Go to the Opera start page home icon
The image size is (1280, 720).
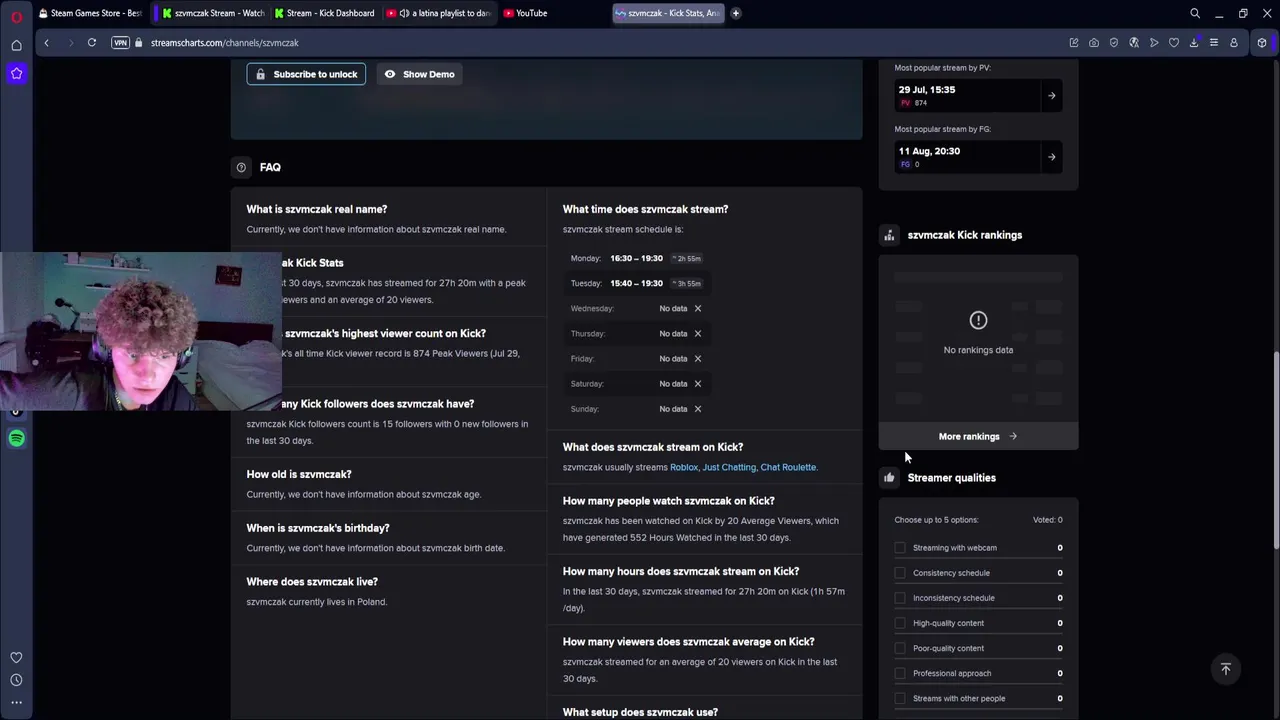pos(16,45)
